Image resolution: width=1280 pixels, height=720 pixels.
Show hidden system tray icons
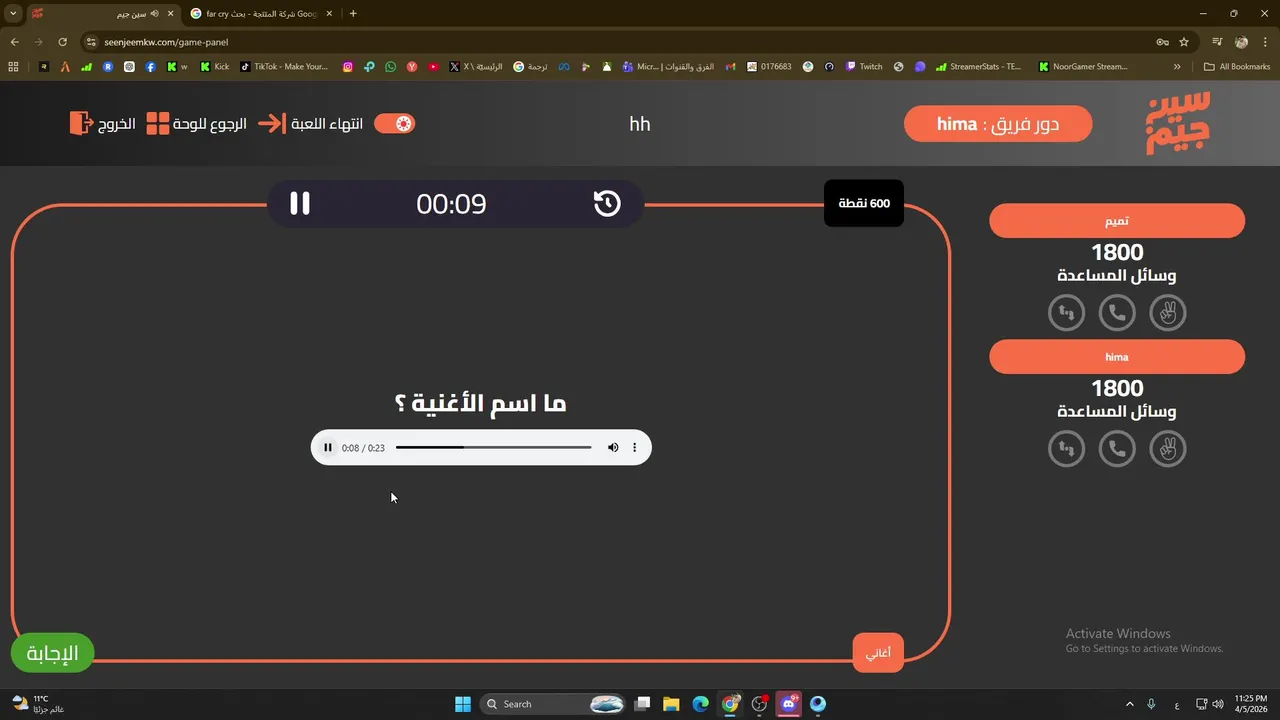point(1130,704)
